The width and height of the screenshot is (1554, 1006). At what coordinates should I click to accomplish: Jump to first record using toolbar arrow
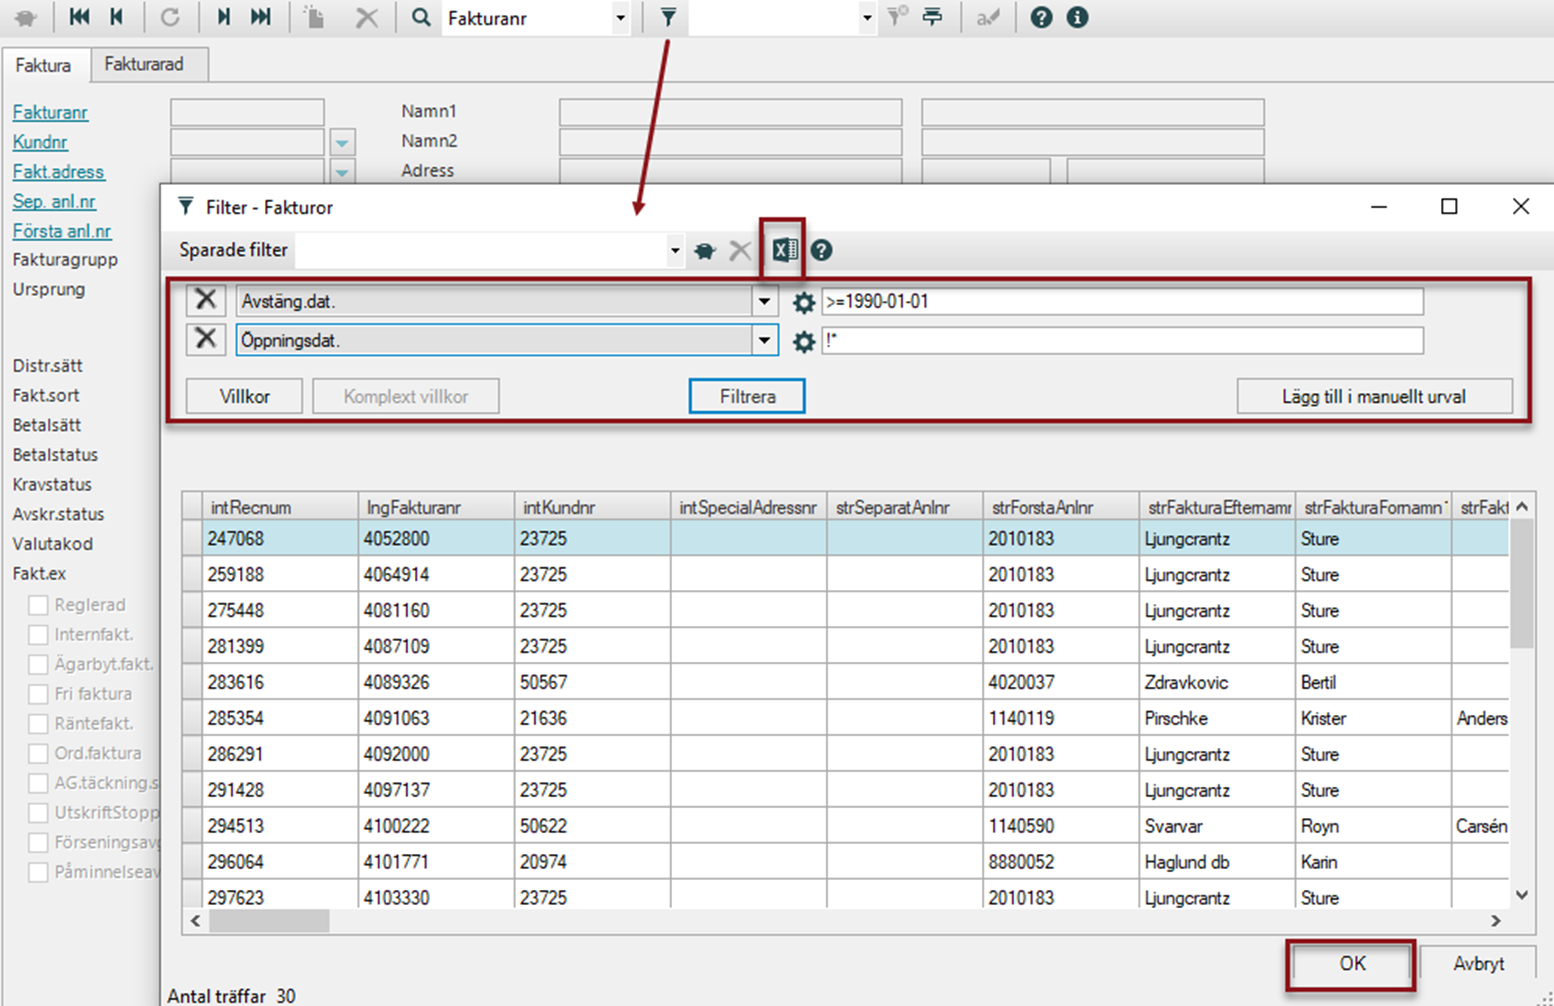click(x=79, y=18)
